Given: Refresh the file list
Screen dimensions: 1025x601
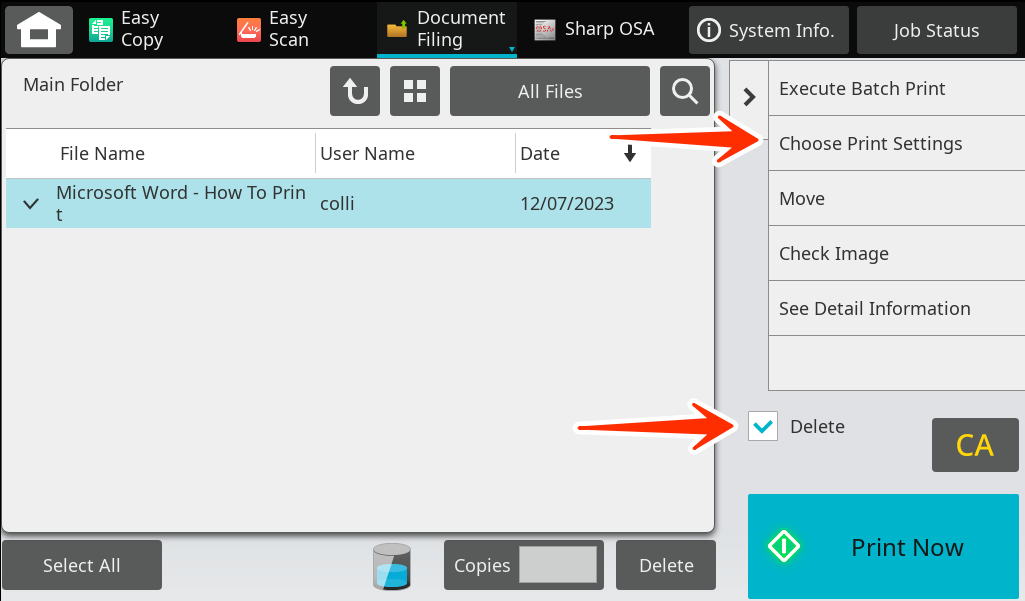Looking at the screenshot, I should click(x=354, y=91).
